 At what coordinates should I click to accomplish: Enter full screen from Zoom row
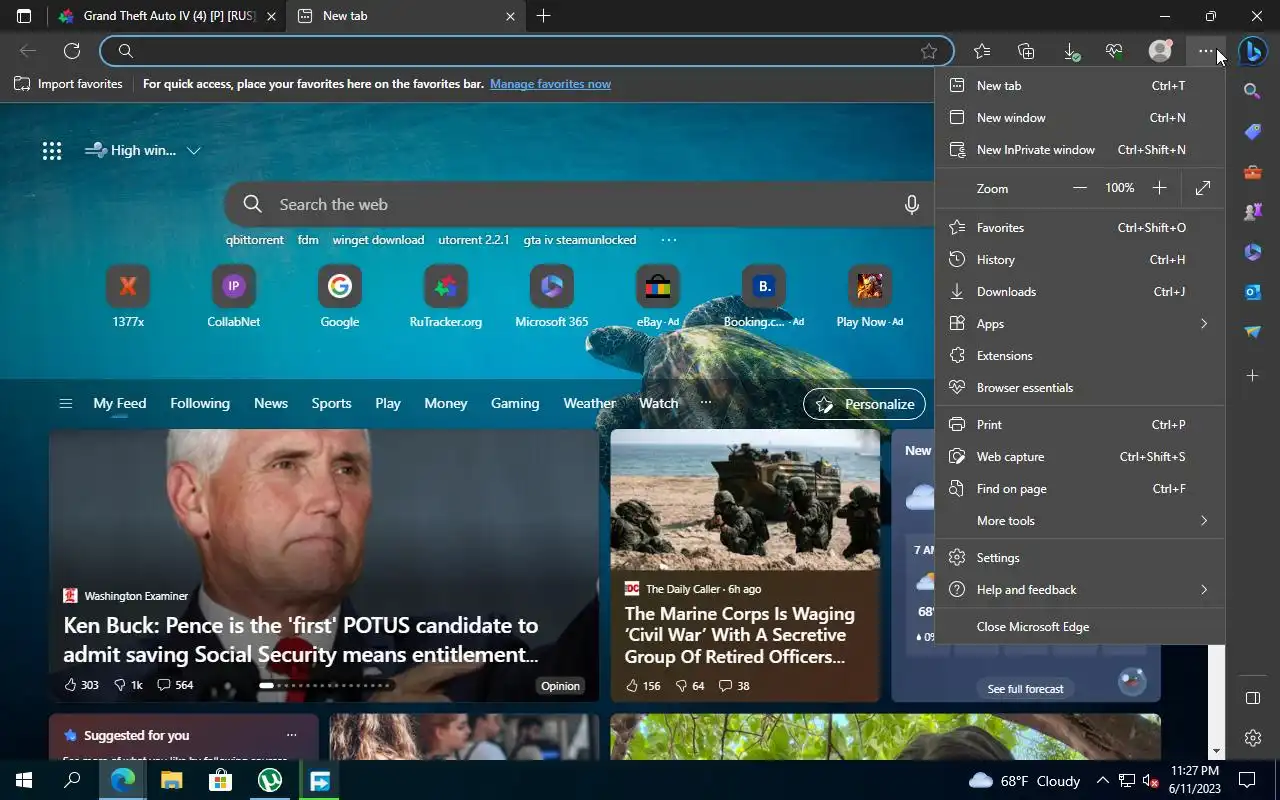click(1203, 188)
